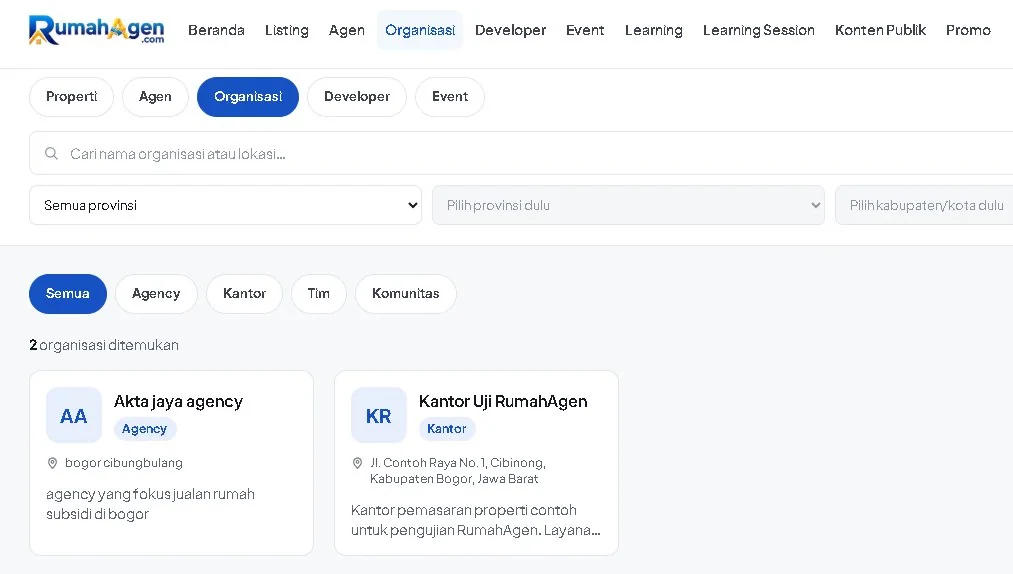
Task: Open the Konten Publik menu item
Action: tap(880, 30)
